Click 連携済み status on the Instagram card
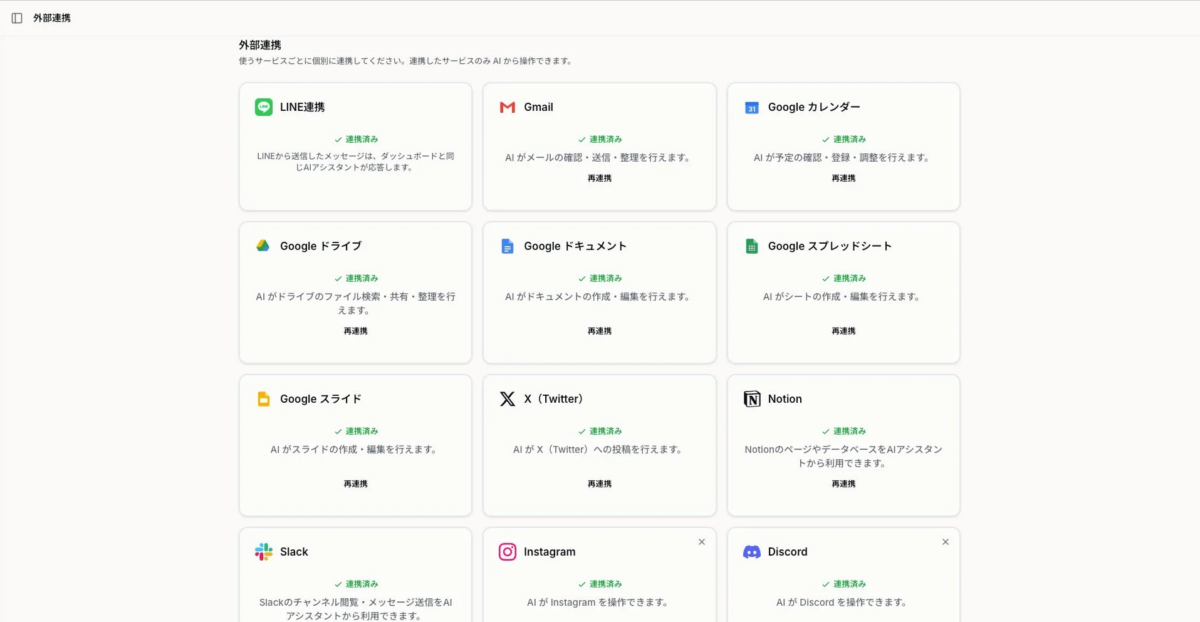Viewport: 1200px width, 622px height. point(600,584)
